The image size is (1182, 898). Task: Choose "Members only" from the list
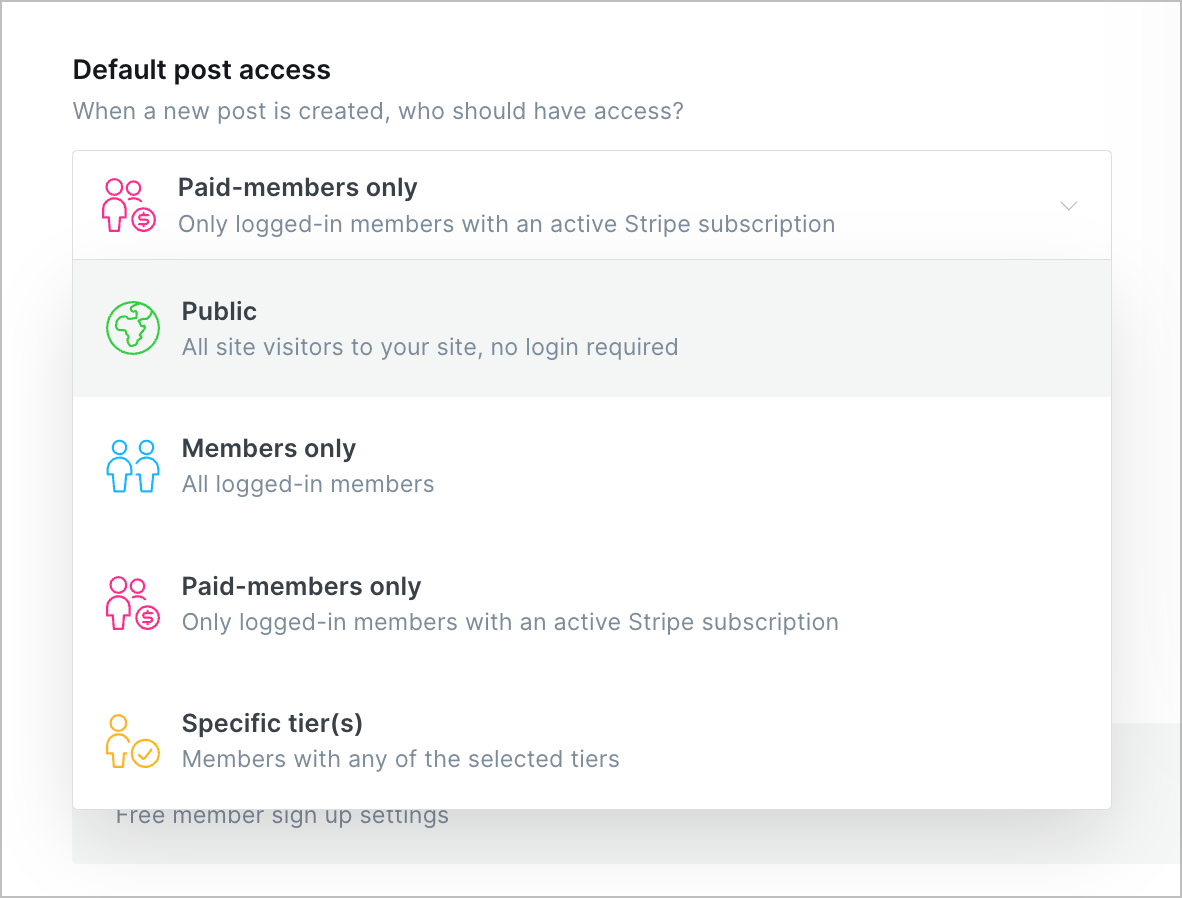(x=268, y=449)
